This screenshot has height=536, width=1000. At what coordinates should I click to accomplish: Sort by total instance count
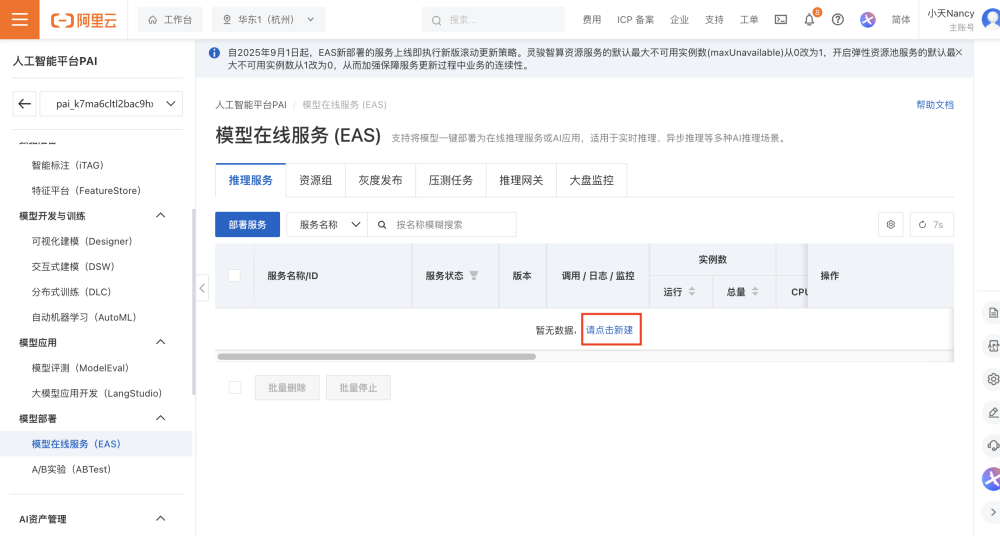coord(755,292)
